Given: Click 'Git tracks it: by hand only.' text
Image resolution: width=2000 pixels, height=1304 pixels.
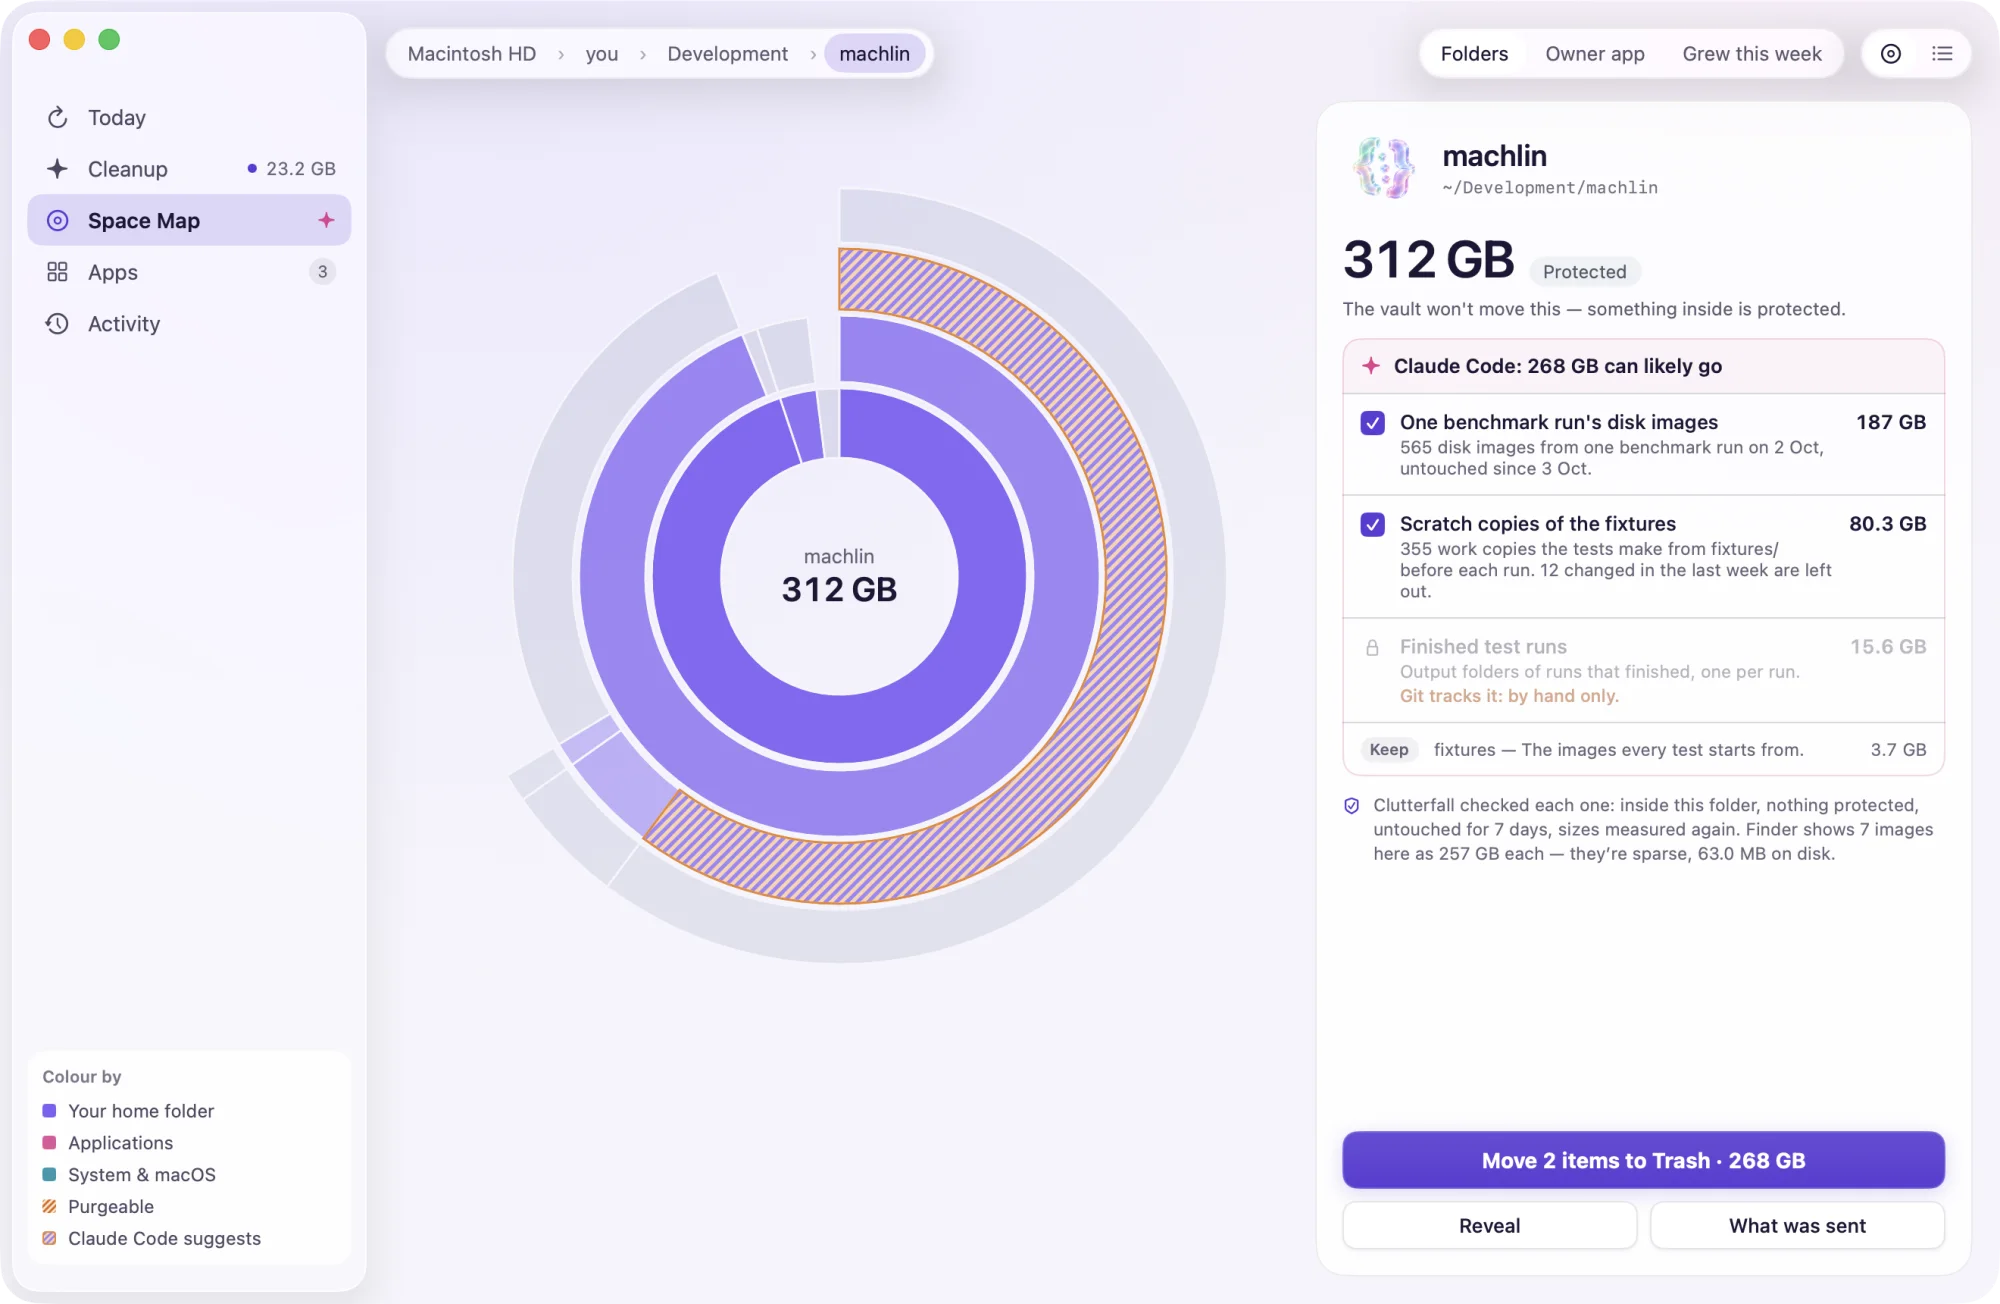Looking at the screenshot, I should pyautogui.click(x=1509, y=696).
